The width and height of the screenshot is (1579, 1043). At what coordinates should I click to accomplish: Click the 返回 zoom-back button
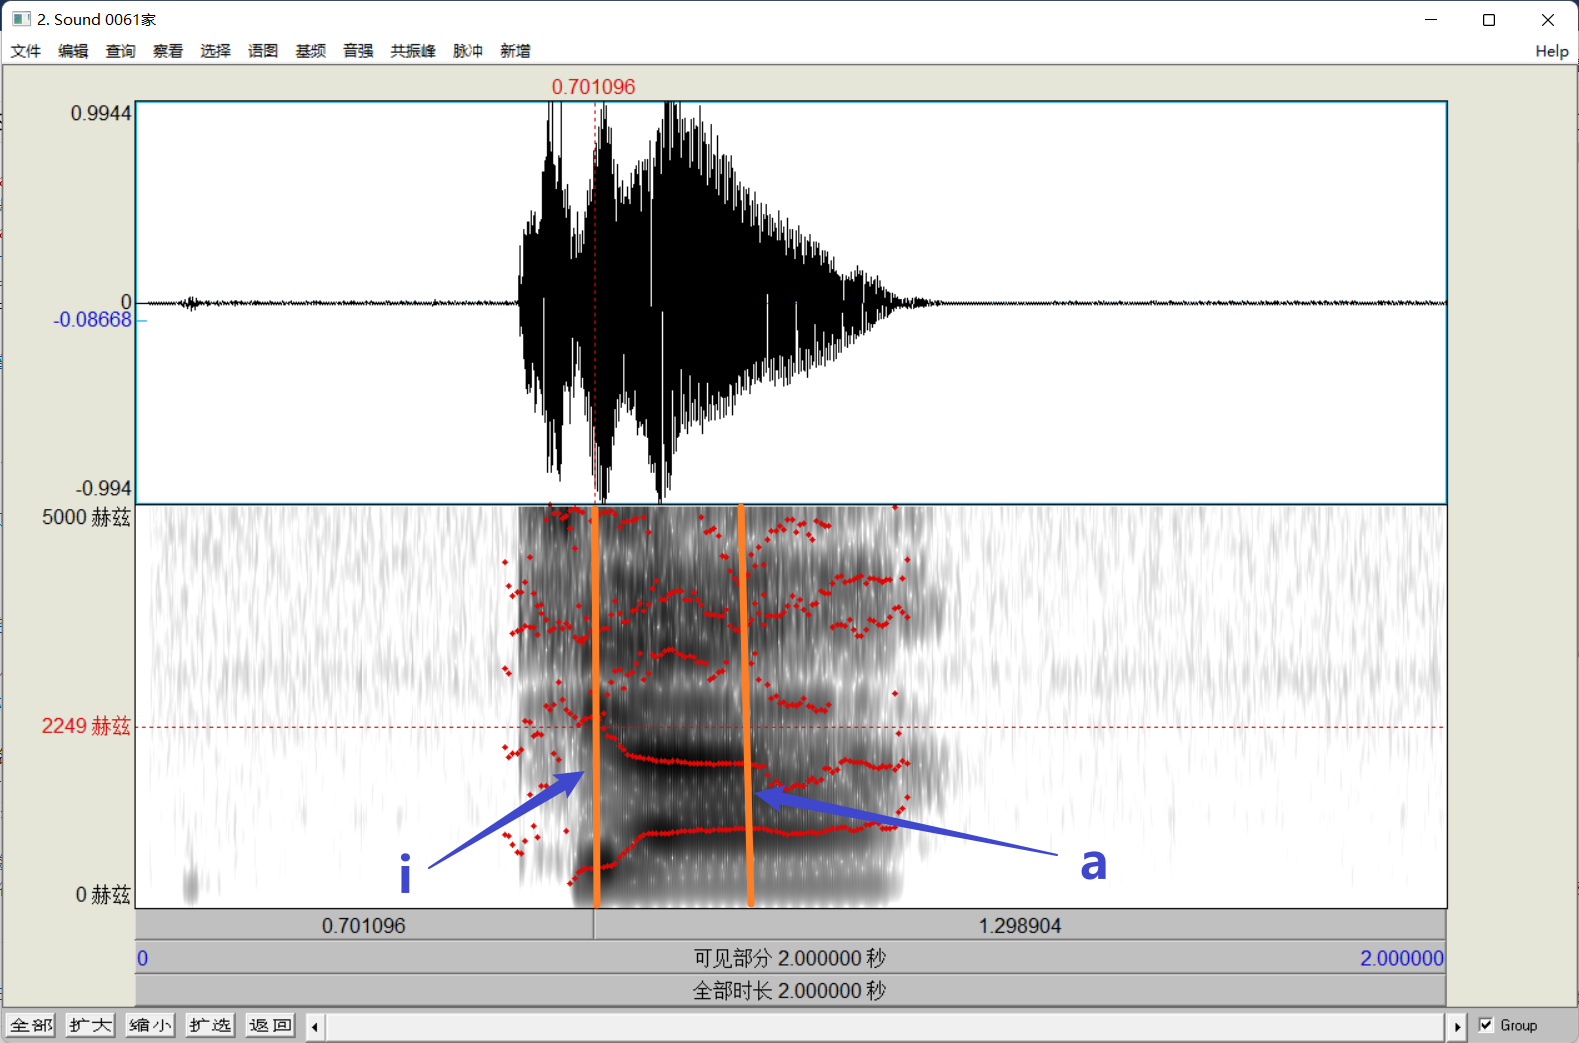coord(271,1025)
